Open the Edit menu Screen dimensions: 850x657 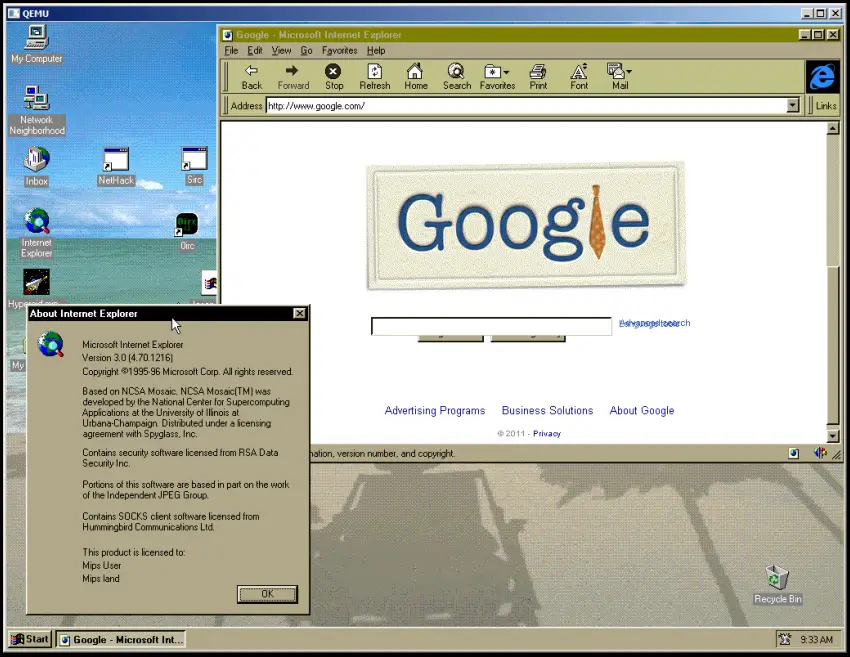coord(255,50)
